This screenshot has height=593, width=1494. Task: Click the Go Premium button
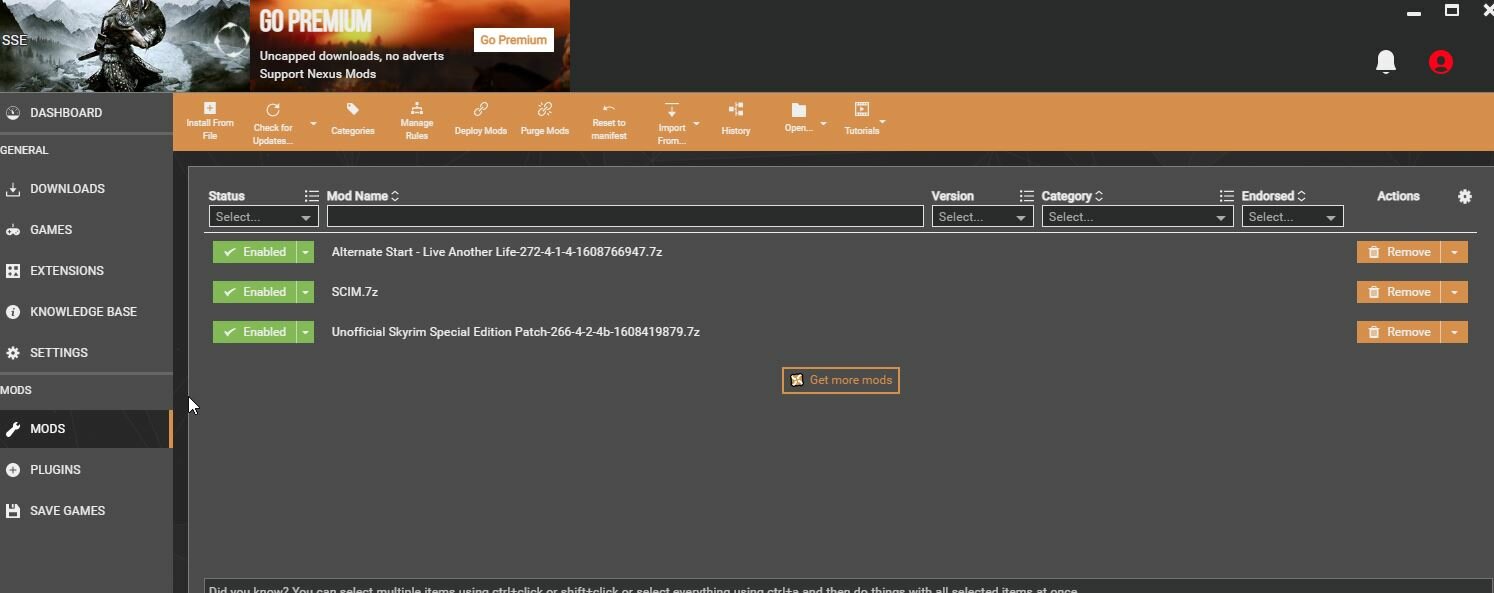point(513,40)
